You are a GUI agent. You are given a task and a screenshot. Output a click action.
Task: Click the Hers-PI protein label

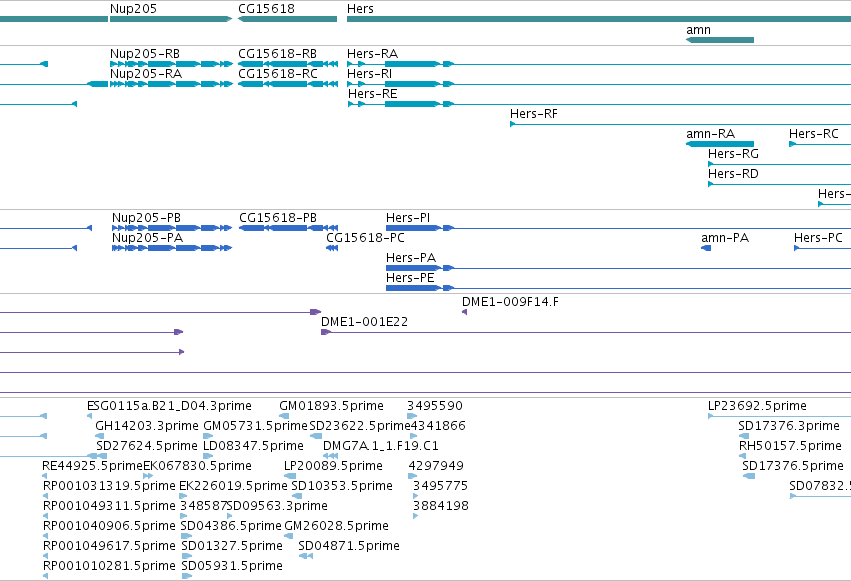point(408,218)
